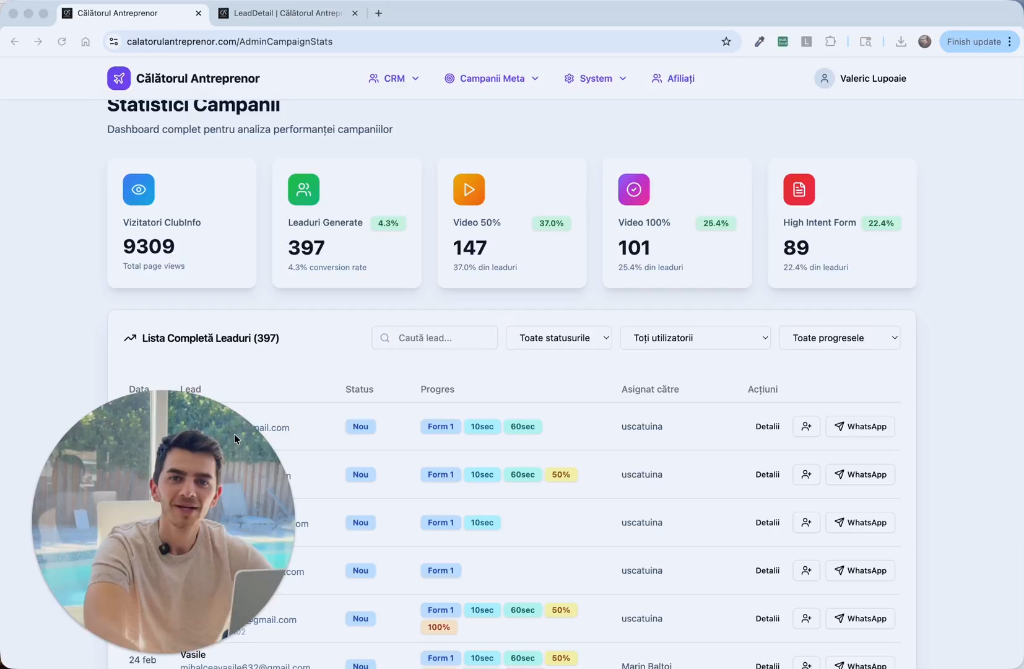
Task: Click WhatsApp in the row with only Form 1
Action: coord(860,570)
